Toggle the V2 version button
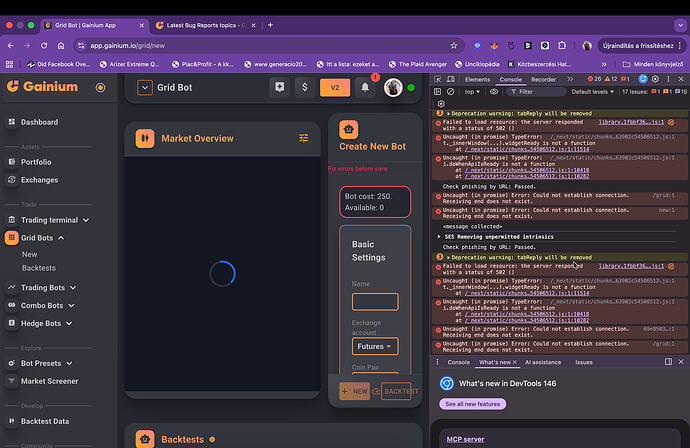This screenshot has width=690, height=448. [x=335, y=87]
